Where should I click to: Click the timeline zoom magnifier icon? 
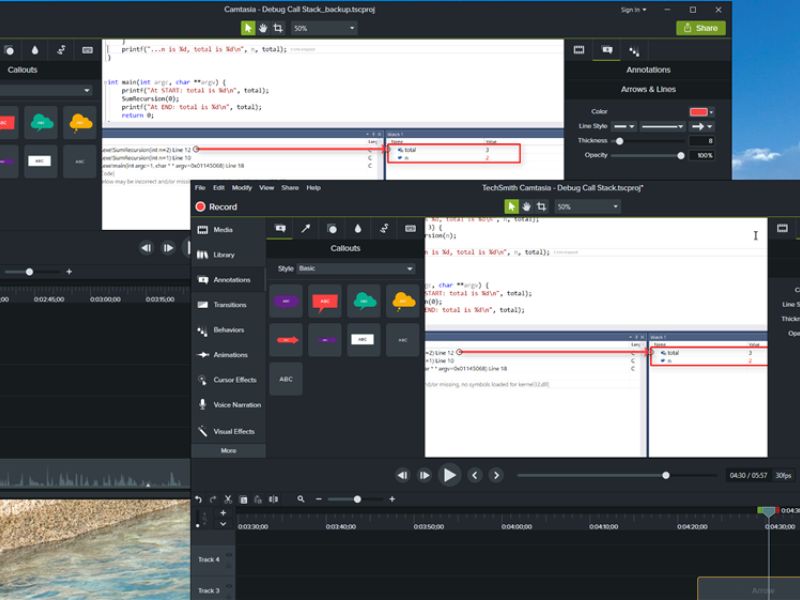pos(301,499)
